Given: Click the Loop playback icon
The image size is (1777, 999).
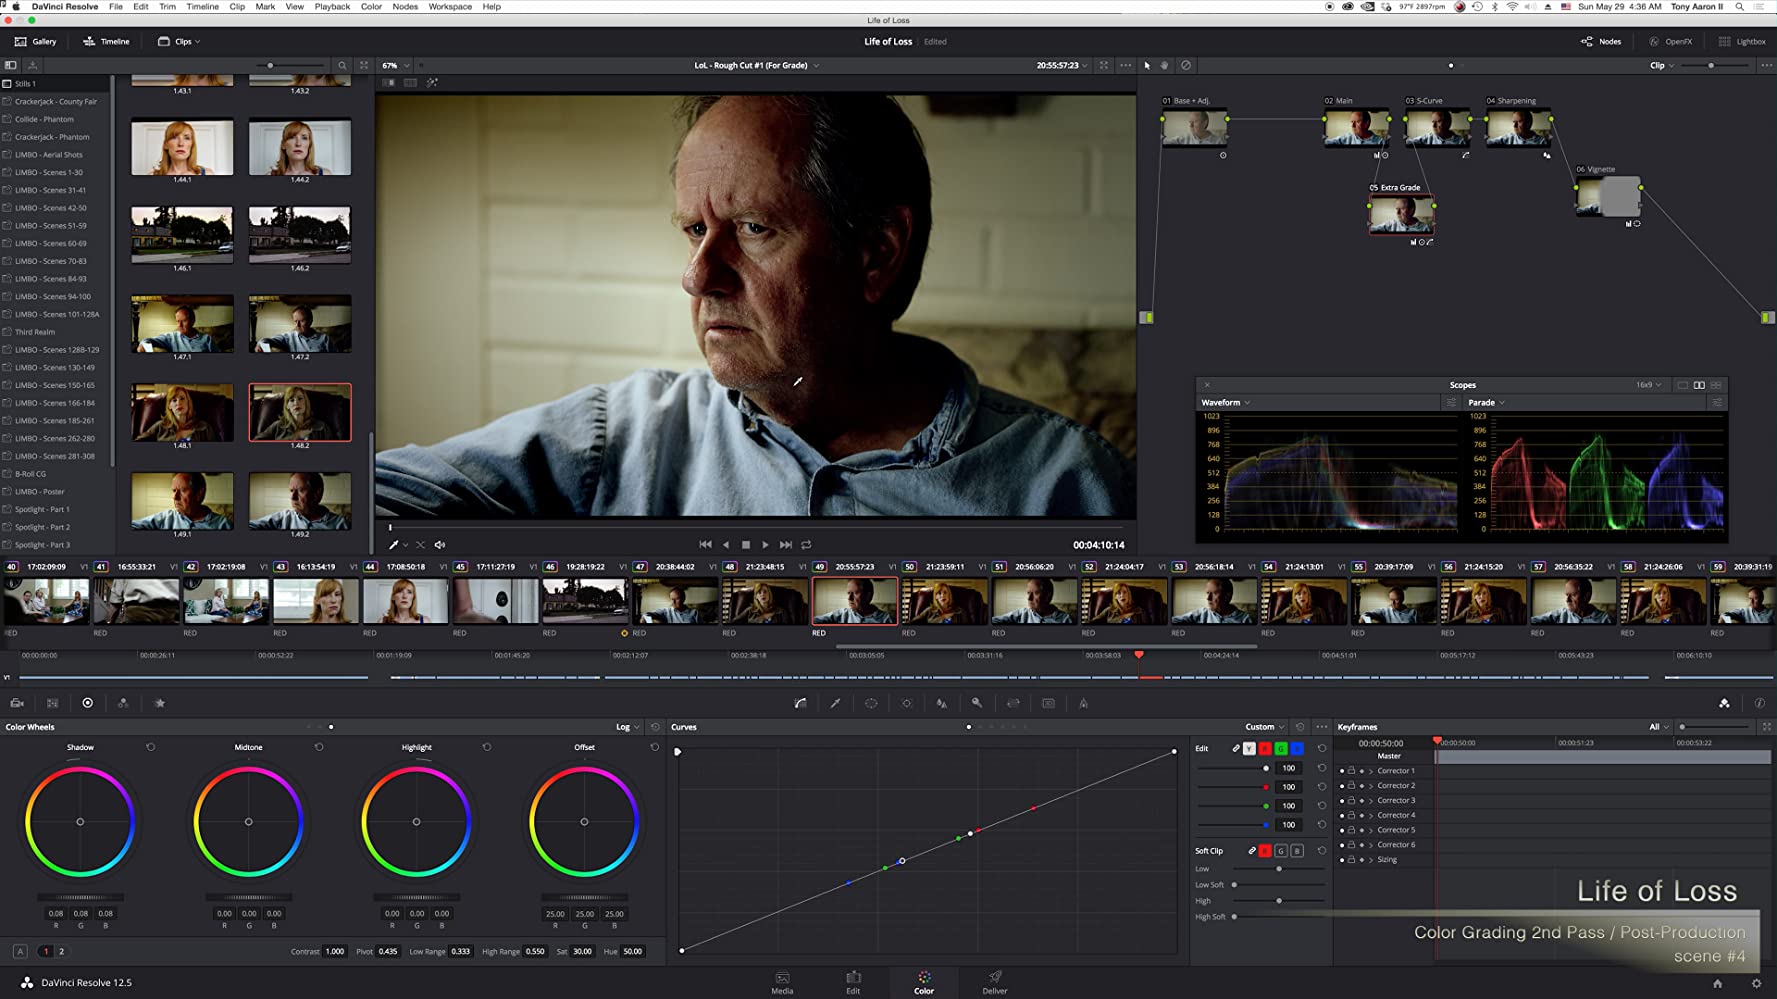Looking at the screenshot, I should [806, 545].
